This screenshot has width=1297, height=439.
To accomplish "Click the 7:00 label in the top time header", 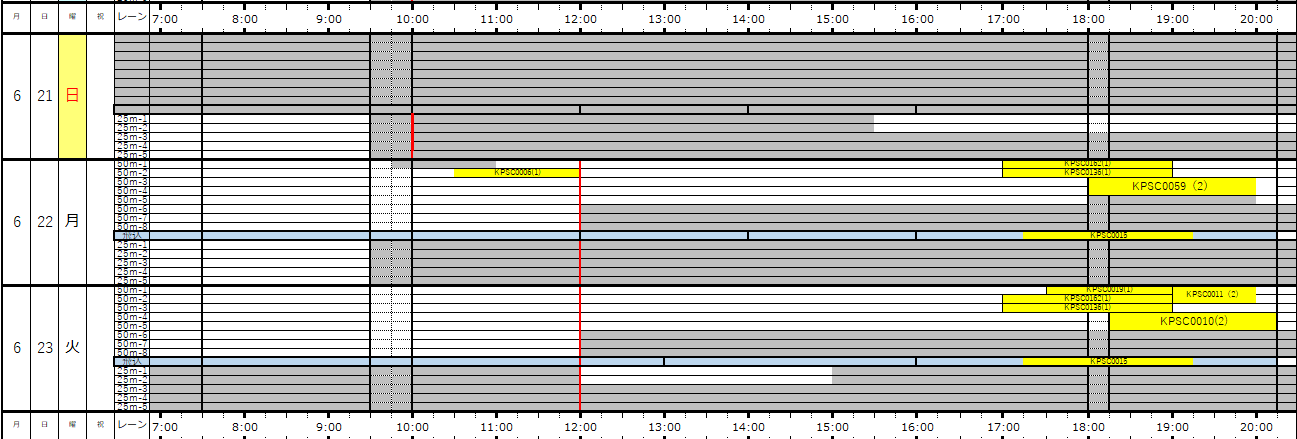I will point(165,18).
